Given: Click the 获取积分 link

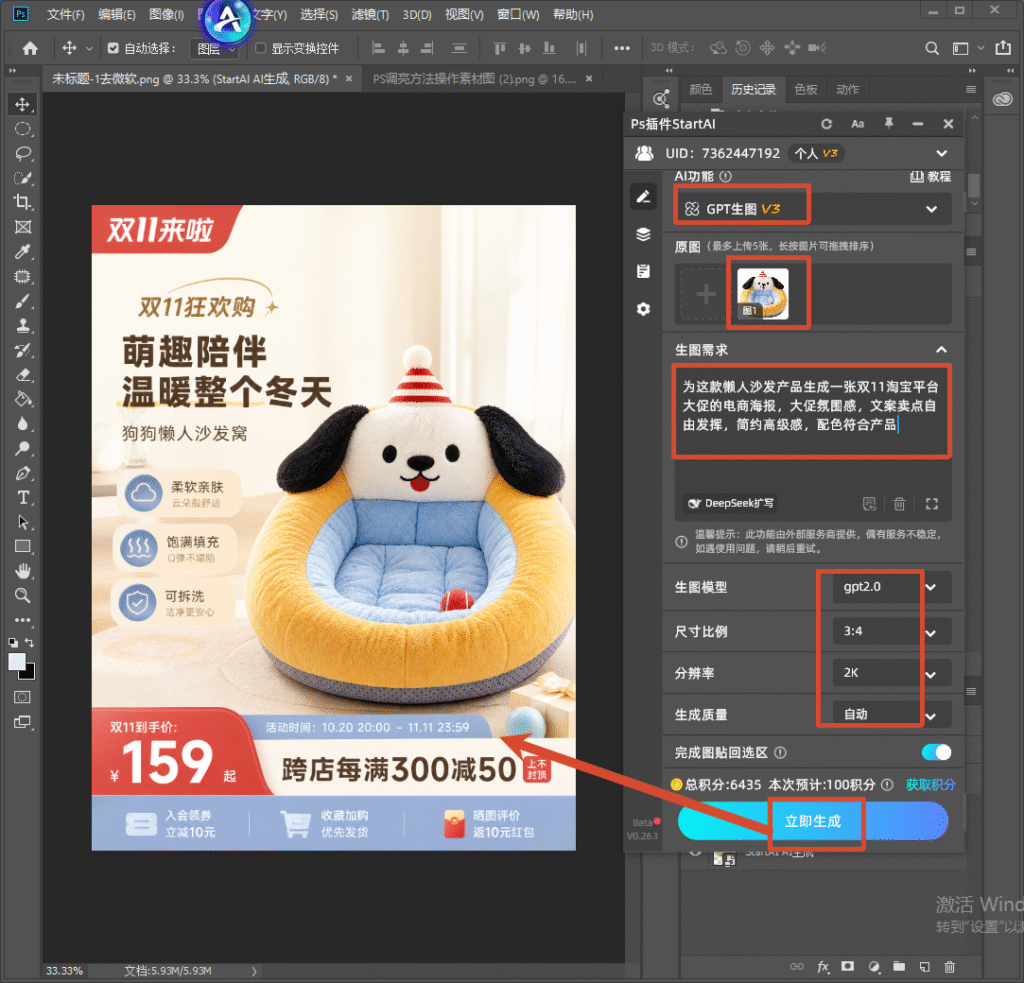Looking at the screenshot, I should click(930, 784).
